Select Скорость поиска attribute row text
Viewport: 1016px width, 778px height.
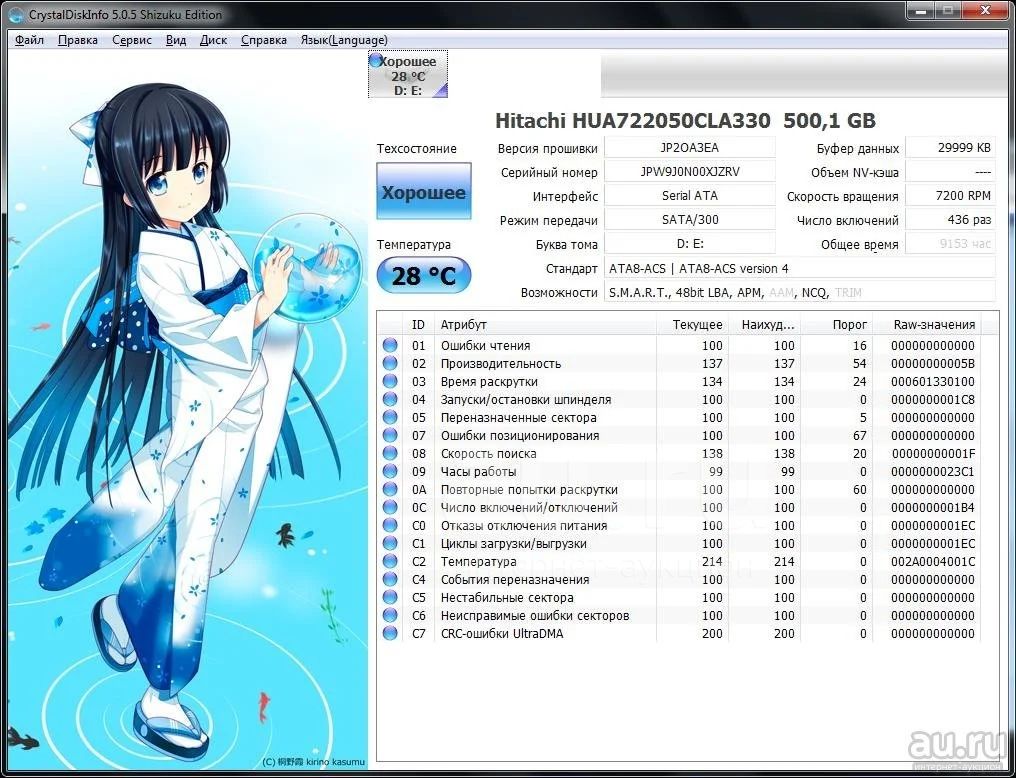coord(489,453)
